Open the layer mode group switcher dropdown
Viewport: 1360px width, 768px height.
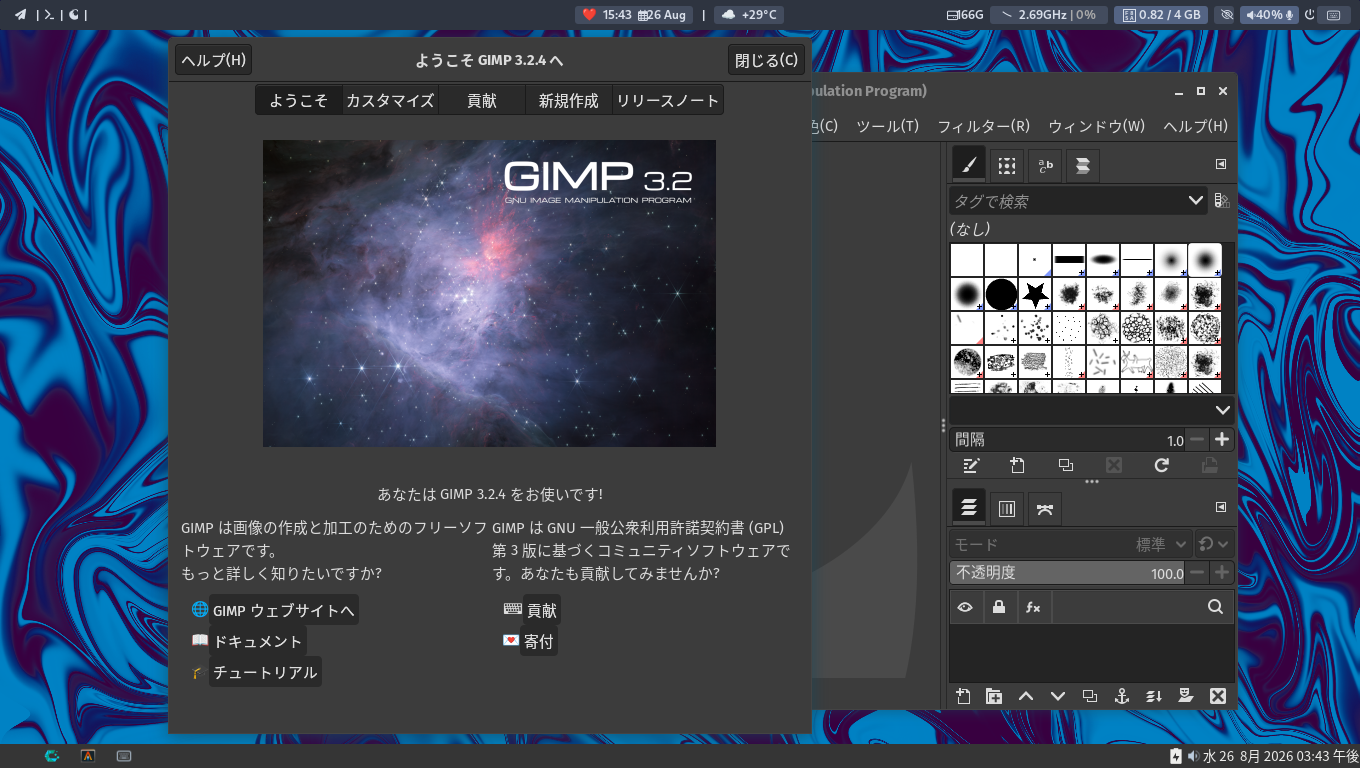tap(1215, 544)
